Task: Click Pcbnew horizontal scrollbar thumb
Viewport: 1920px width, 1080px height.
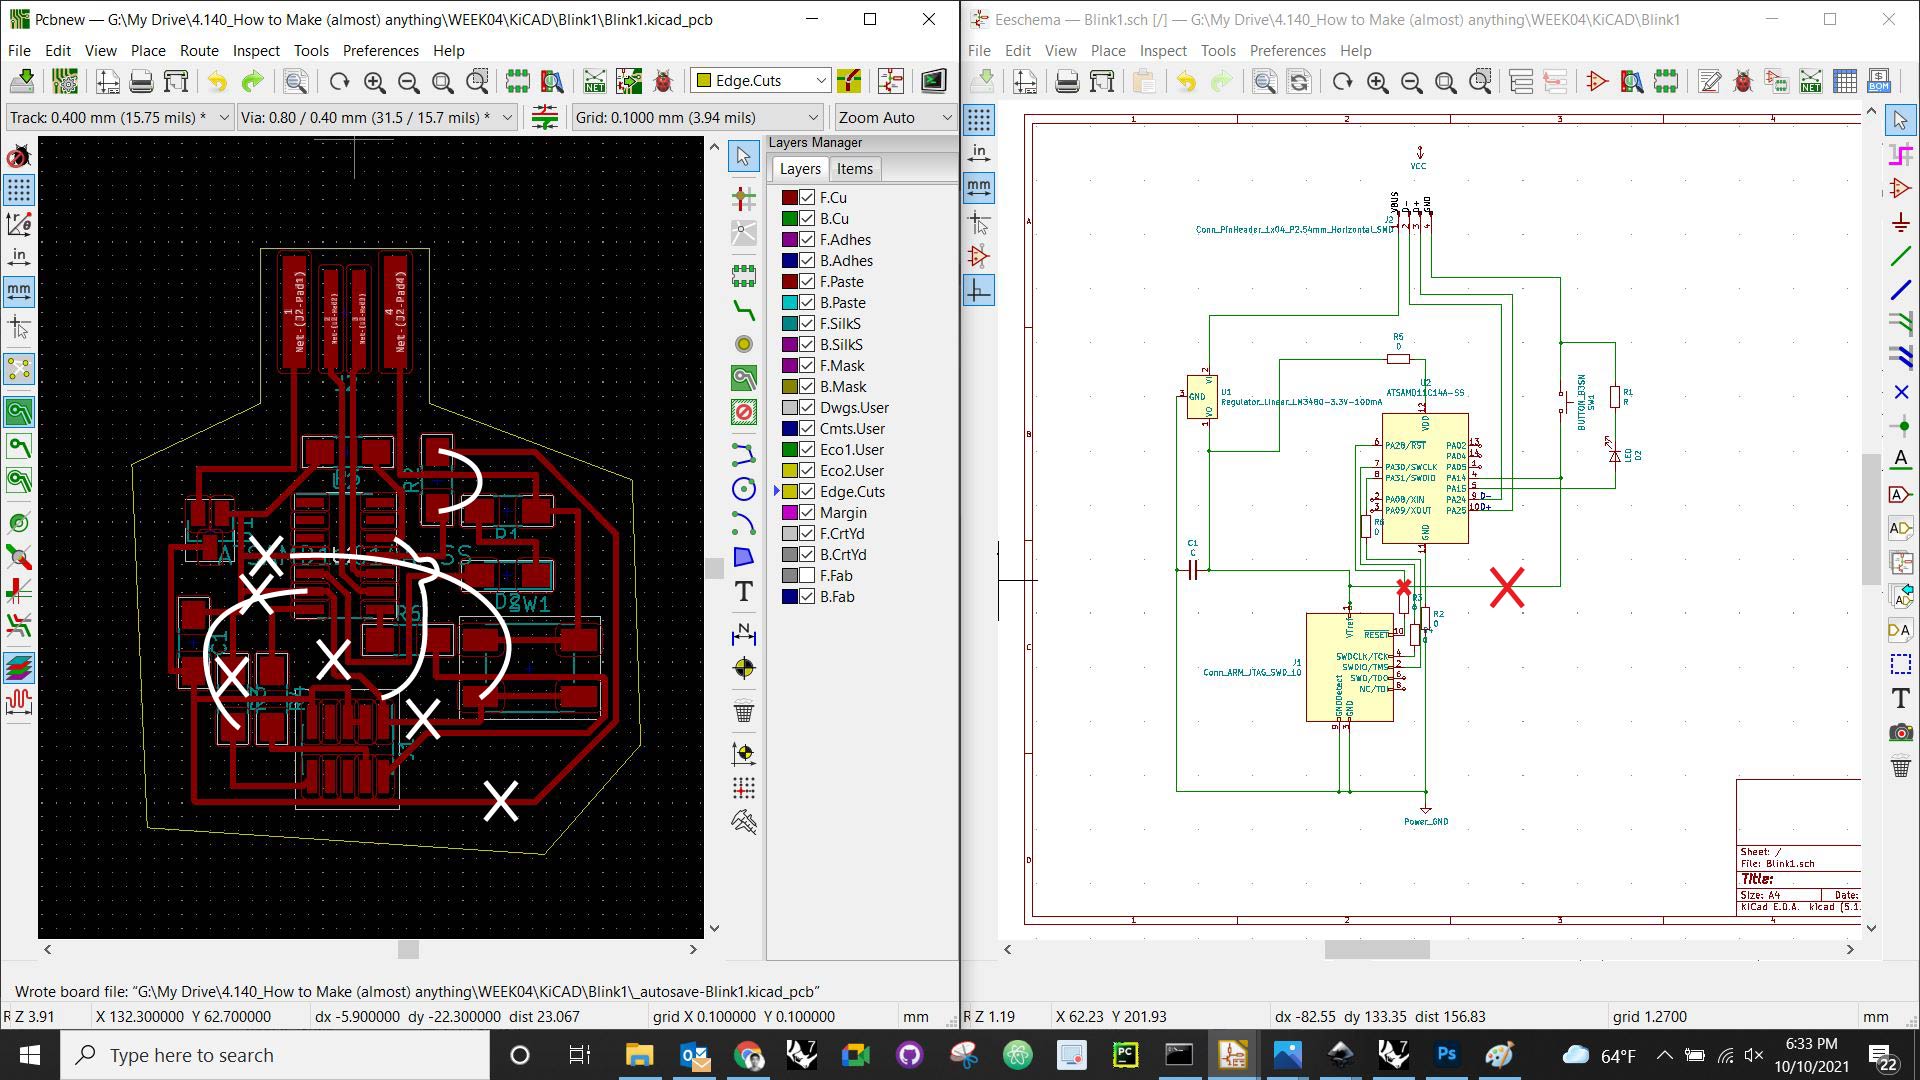Action: point(408,949)
